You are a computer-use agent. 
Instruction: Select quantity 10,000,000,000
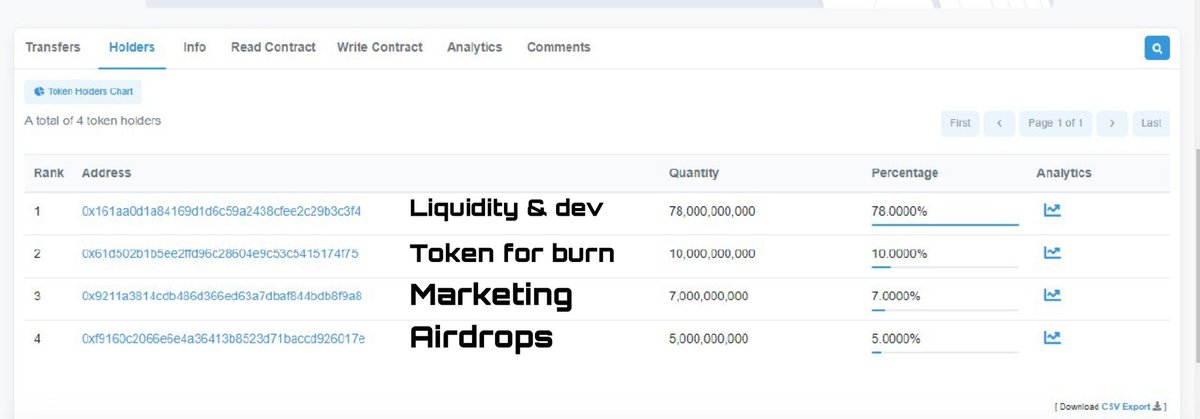712,254
